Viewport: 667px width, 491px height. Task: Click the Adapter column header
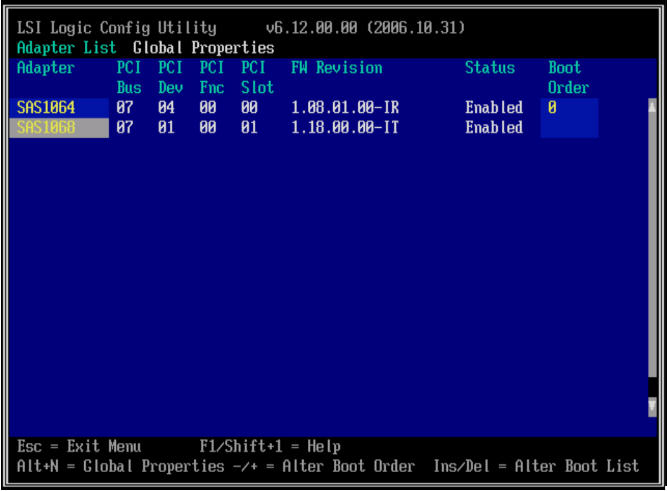point(46,68)
